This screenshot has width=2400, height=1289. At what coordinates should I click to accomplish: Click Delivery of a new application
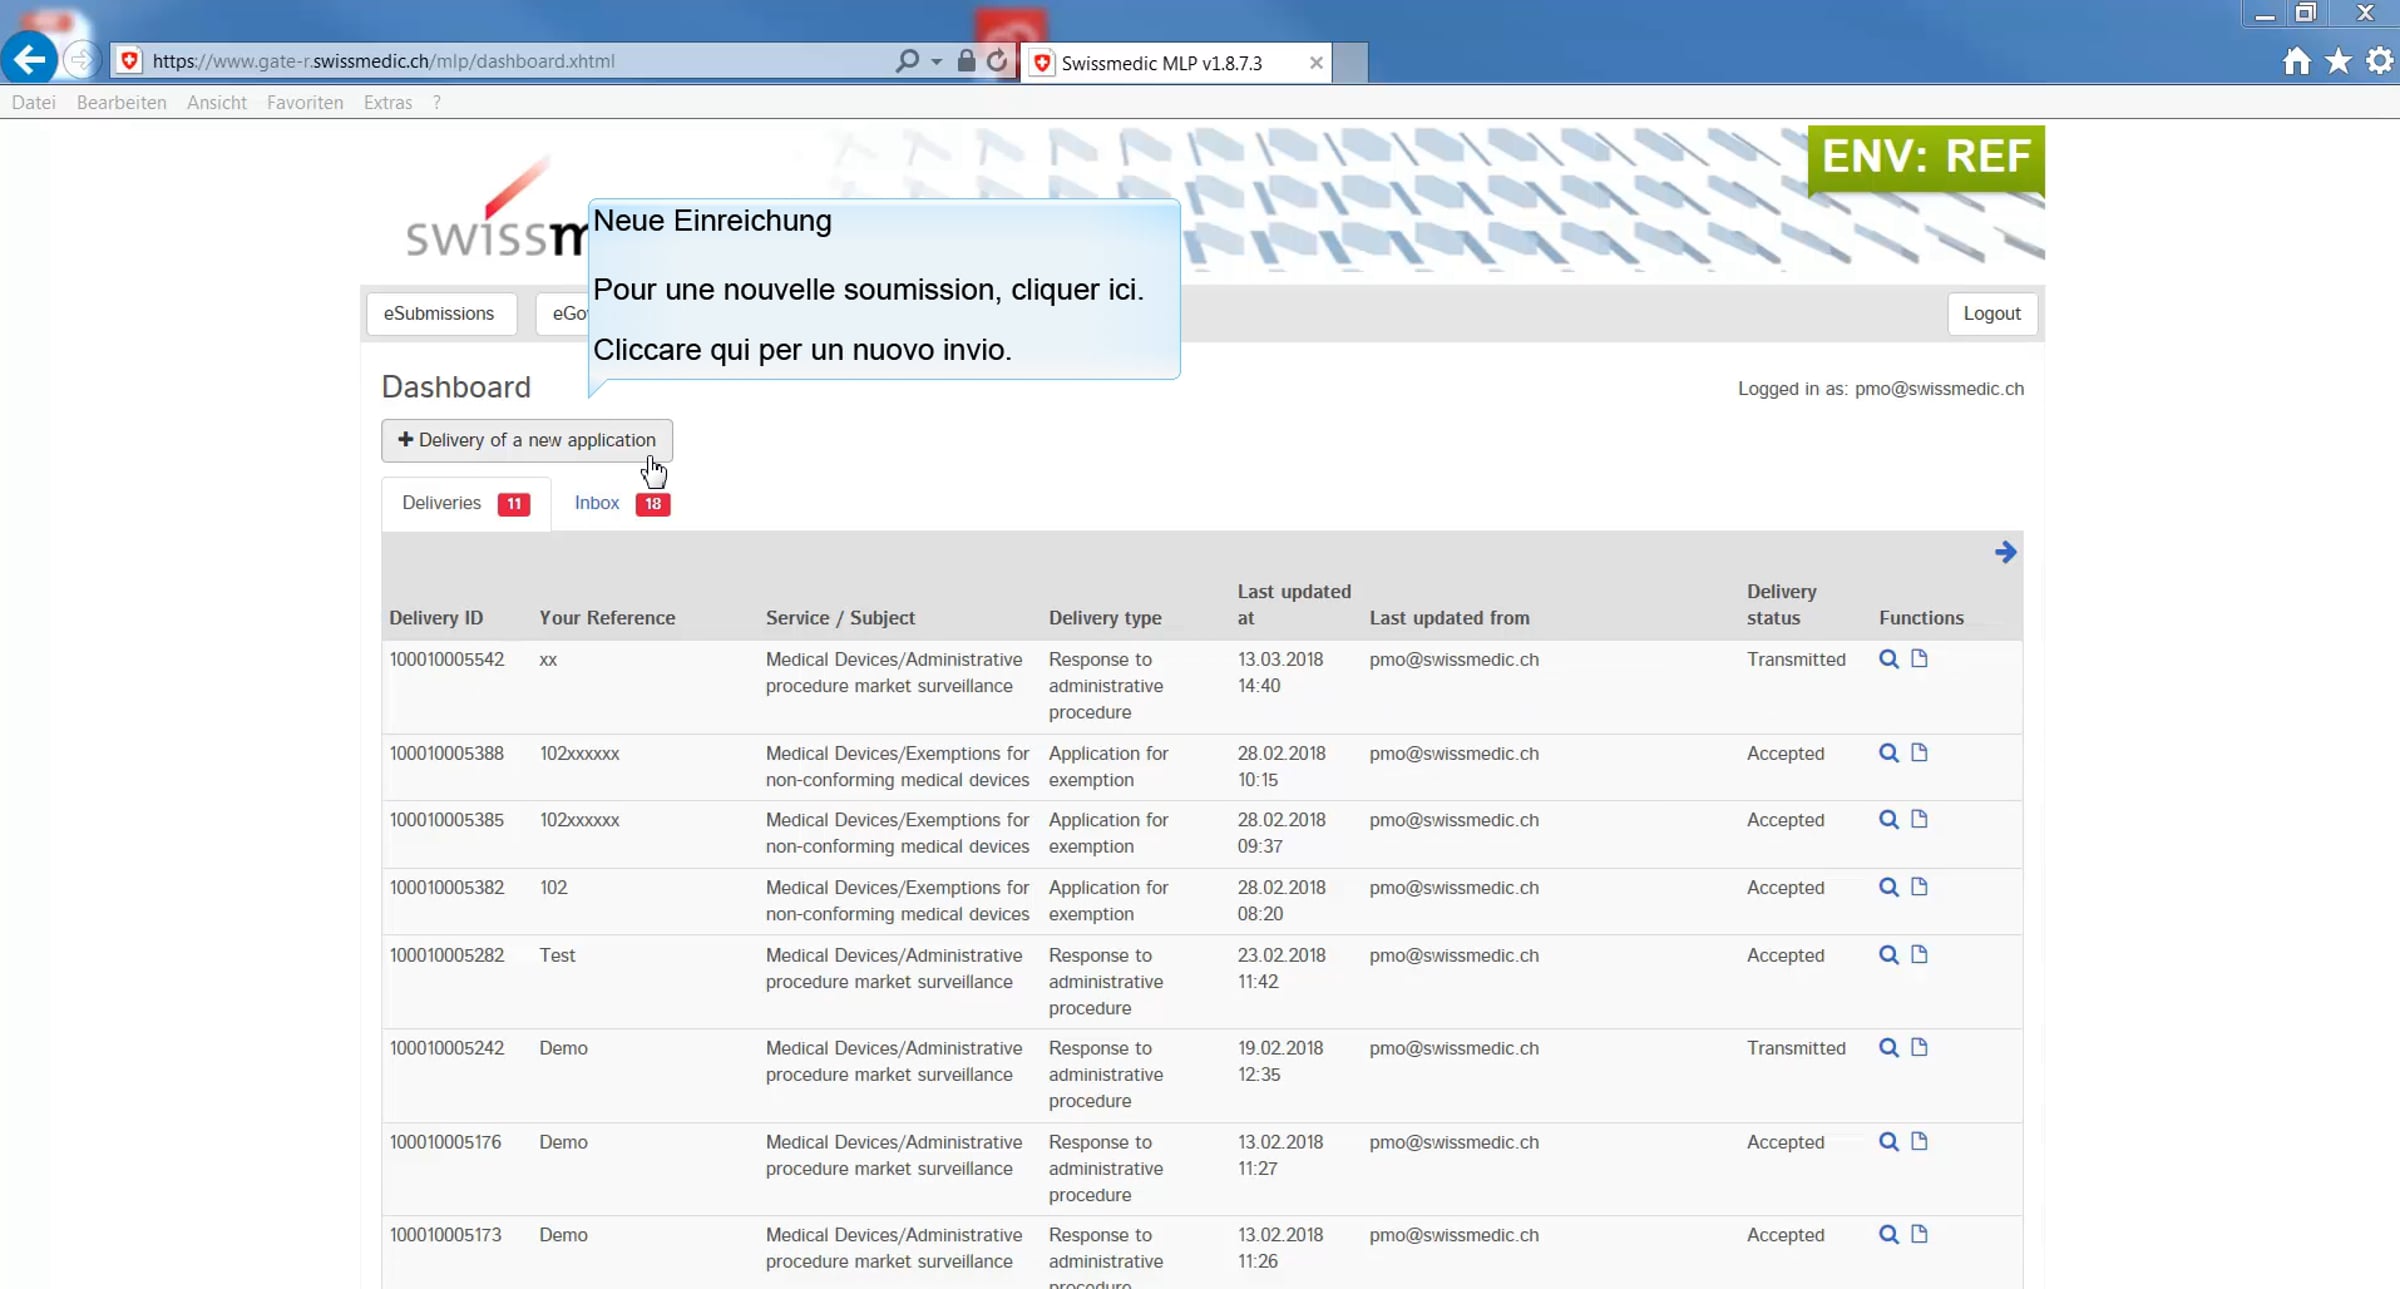pos(526,440)
